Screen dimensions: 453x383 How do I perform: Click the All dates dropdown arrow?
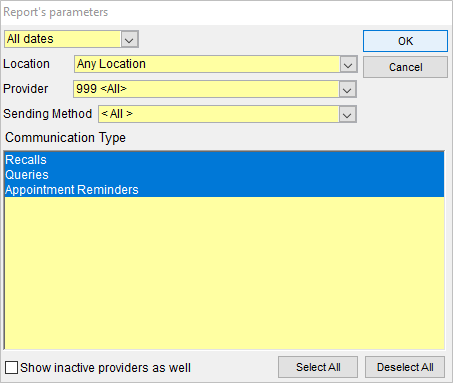click(x=129, y=39)
